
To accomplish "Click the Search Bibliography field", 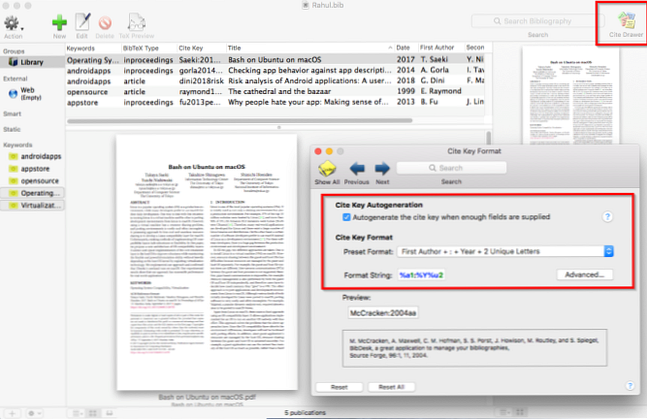I will pyautogui.click(x=538, y=21).
